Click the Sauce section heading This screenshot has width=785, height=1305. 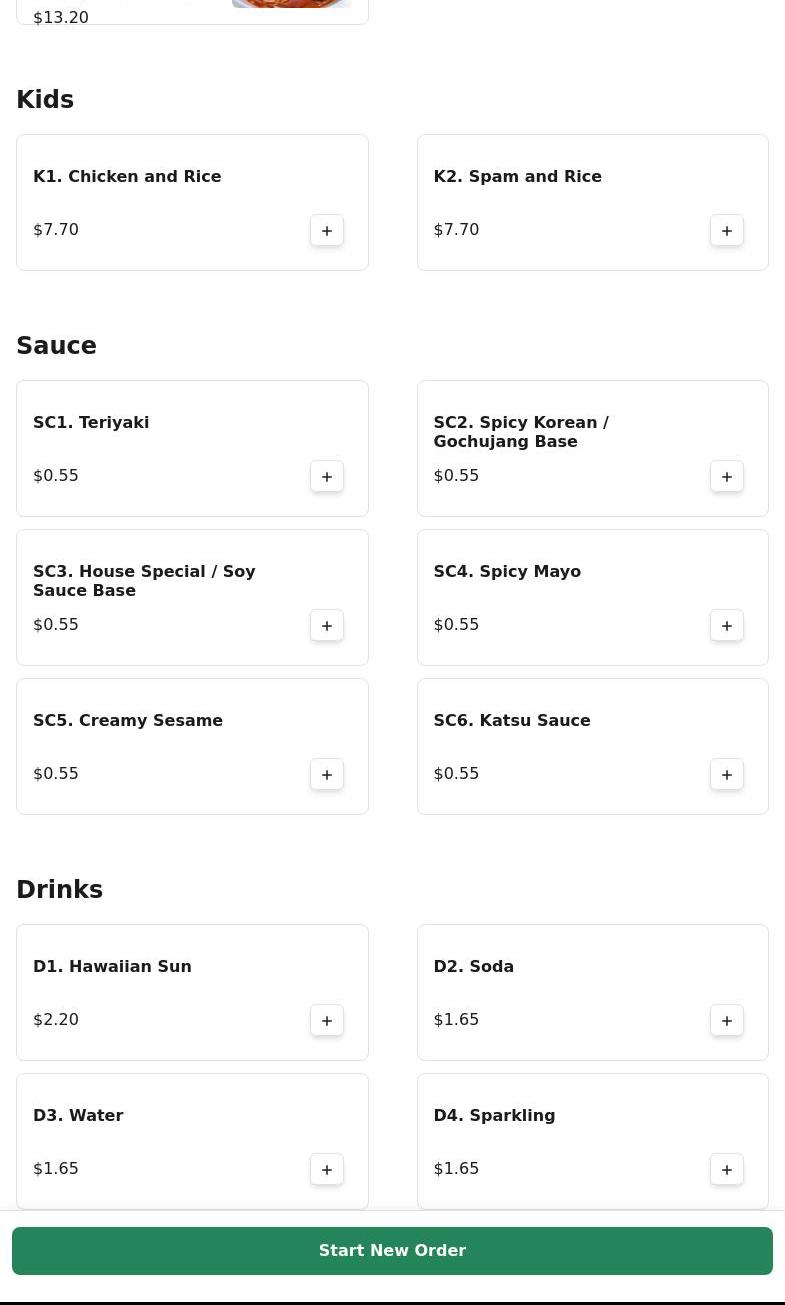pyautogui.click(x=56, y=346)
